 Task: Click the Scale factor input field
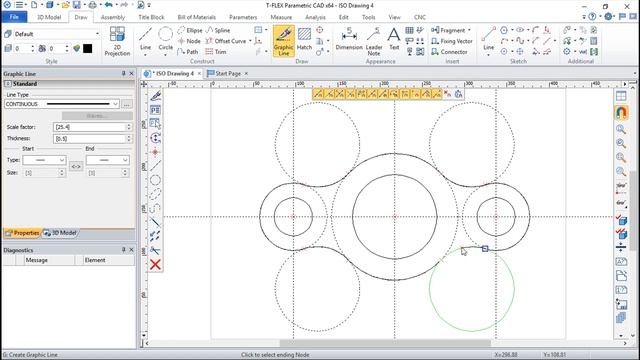click(89, 127)
